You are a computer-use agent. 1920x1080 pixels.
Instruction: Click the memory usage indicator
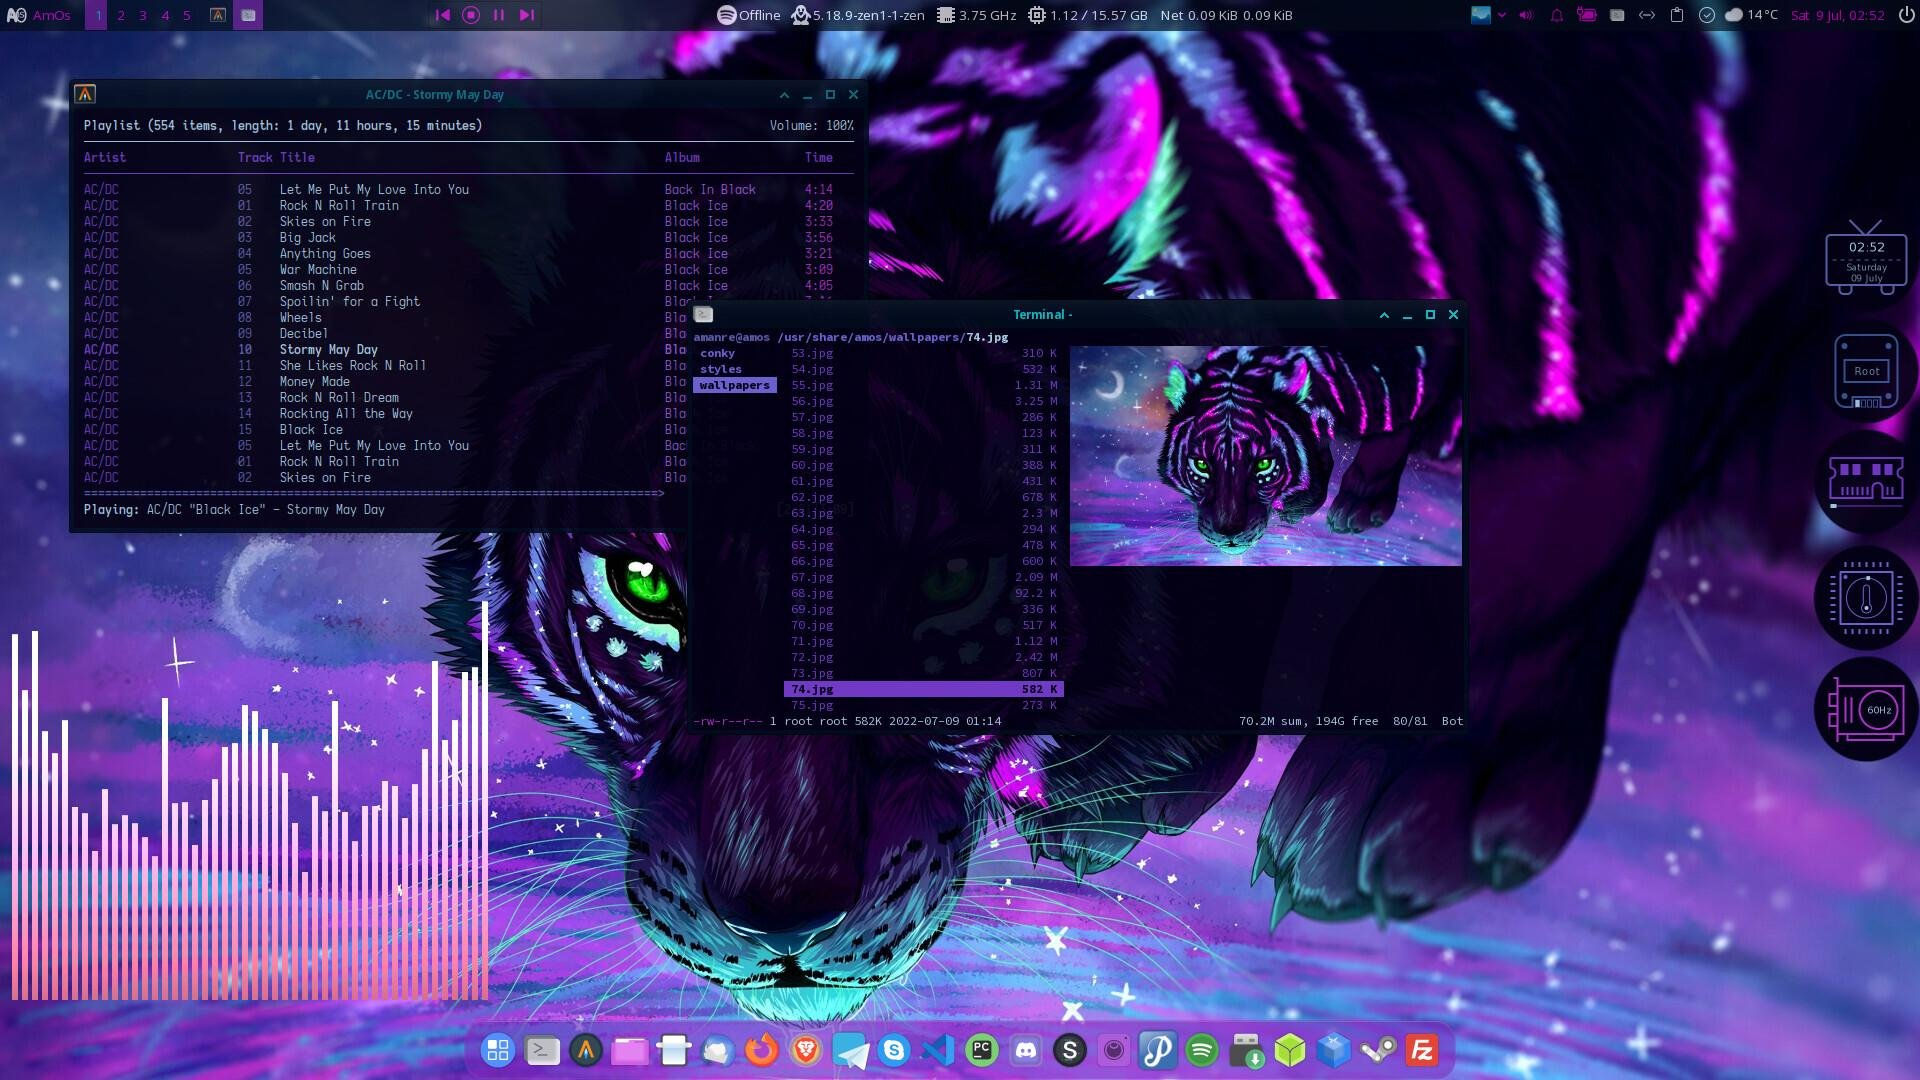click(1088, 15)
